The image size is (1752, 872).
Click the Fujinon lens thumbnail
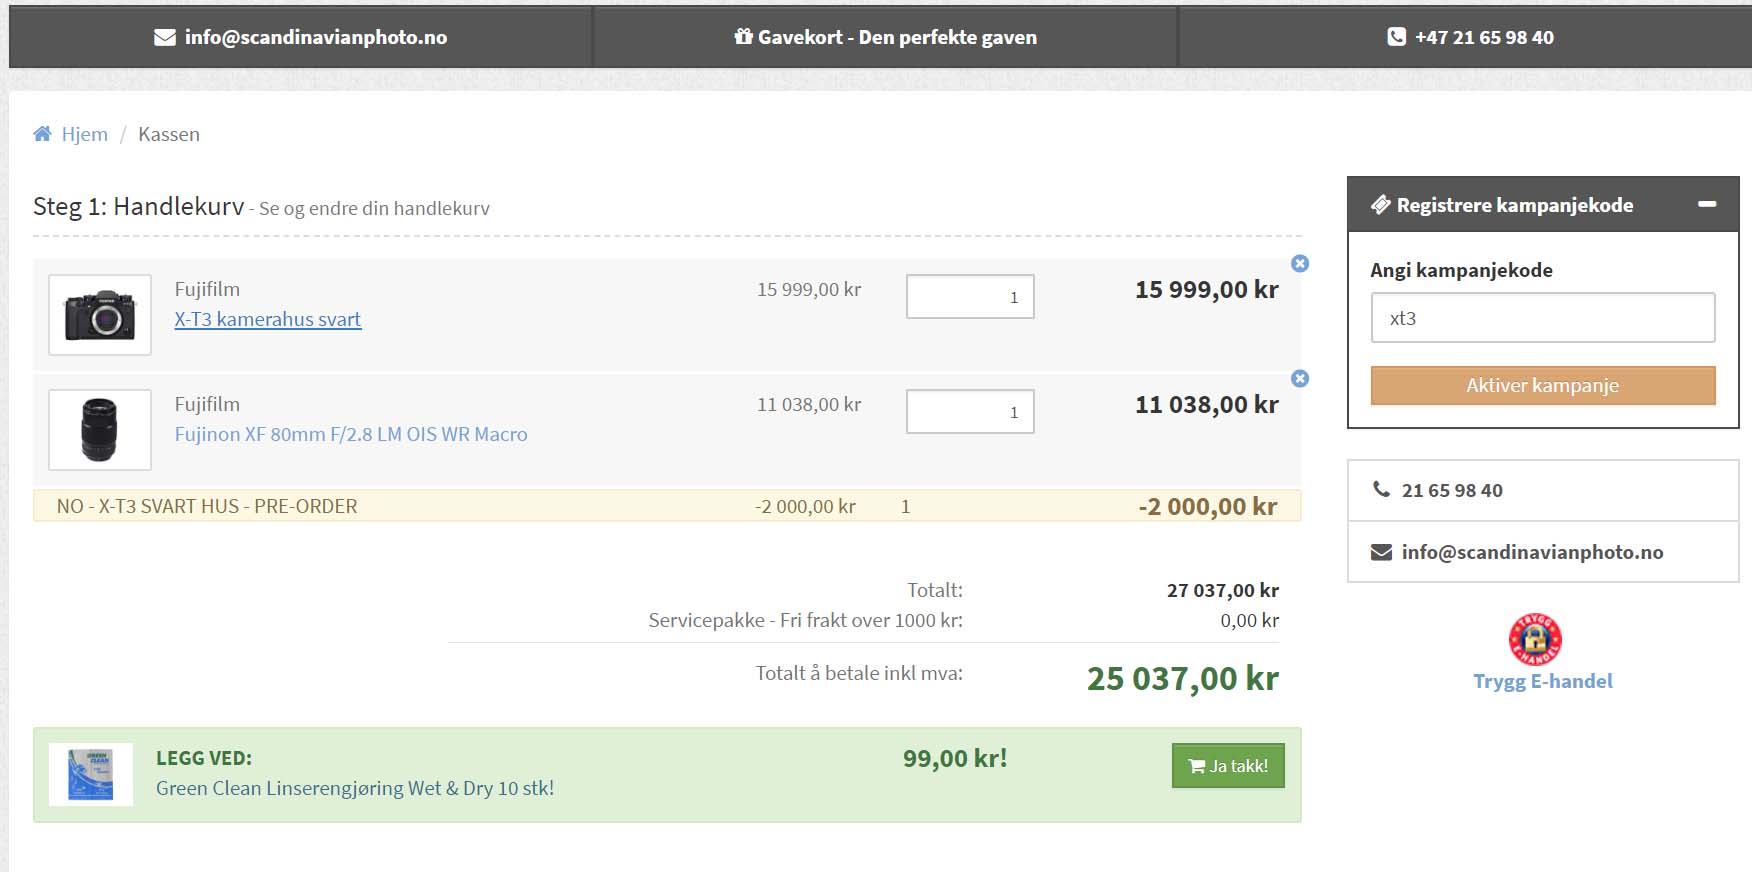tap(100, 430)
